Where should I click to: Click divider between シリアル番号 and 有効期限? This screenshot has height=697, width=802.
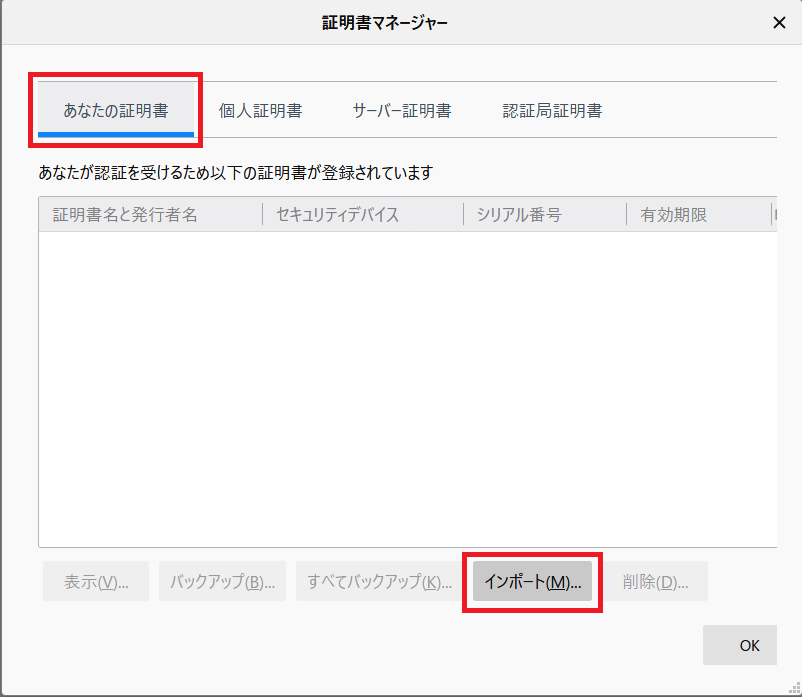pyautogui.click(x=627, y=215)
